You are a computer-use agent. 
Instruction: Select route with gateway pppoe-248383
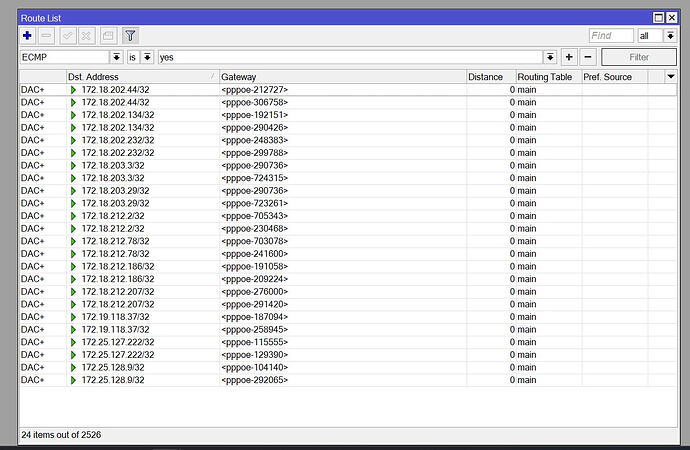(348, 140)
